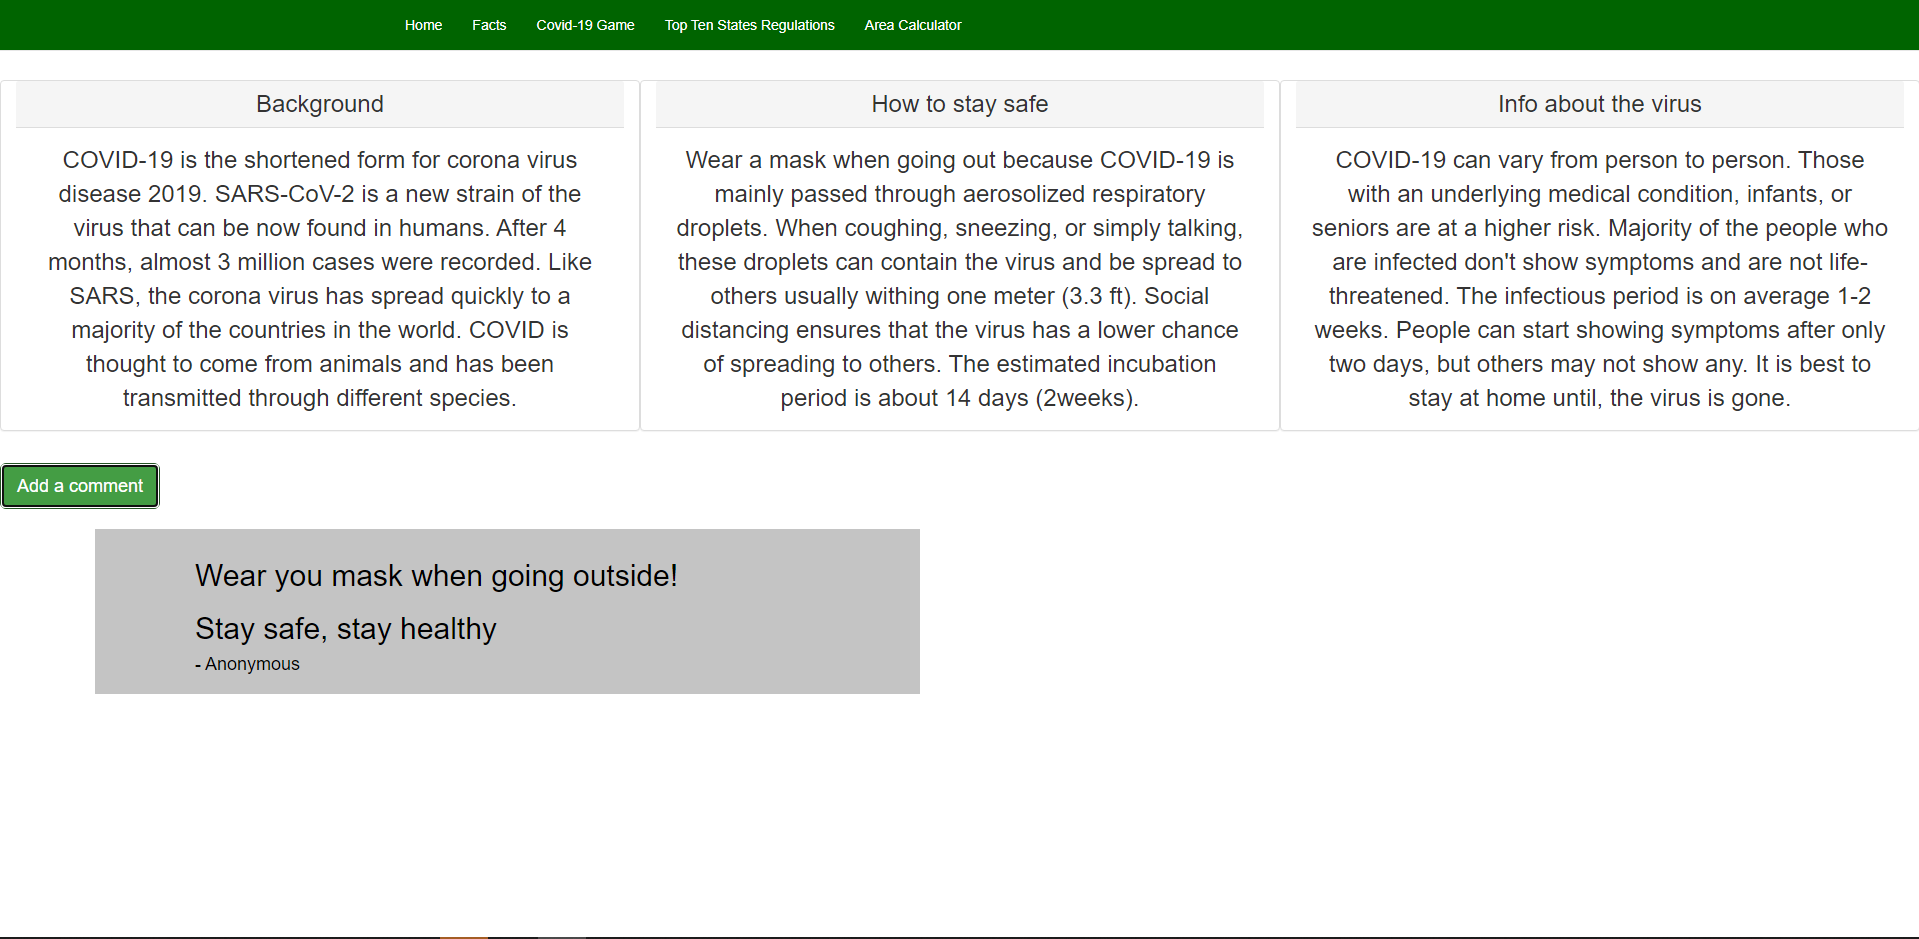Select the Info about the virus heading

pyautogui.click(x=1599, y=103)
